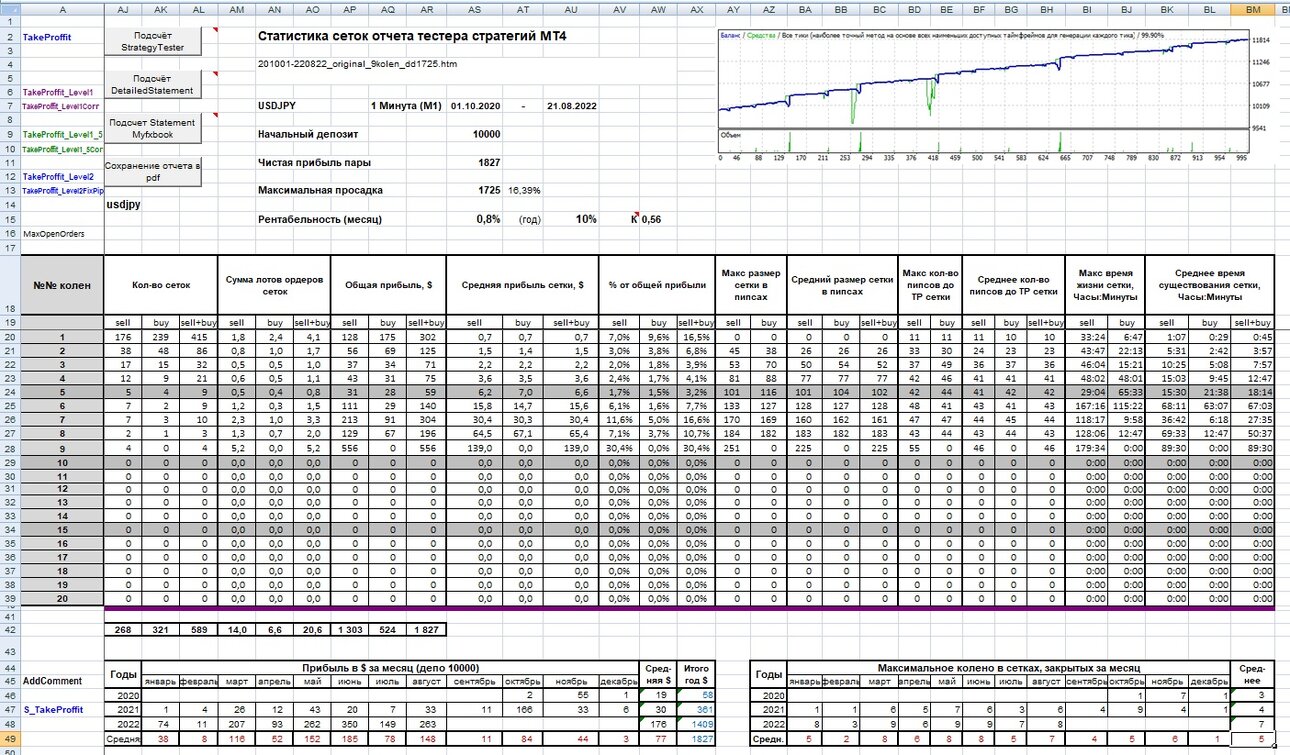The width and height of the screenshot is (1290, 755).
Task: Select the K value 0,56
Action: point(649,219)
